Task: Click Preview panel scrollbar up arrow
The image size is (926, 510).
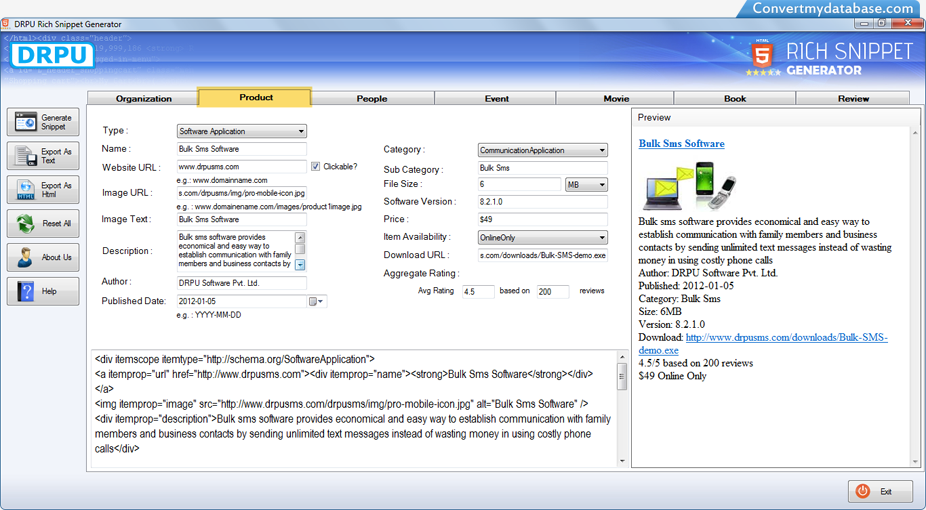Action: [915, 133]
